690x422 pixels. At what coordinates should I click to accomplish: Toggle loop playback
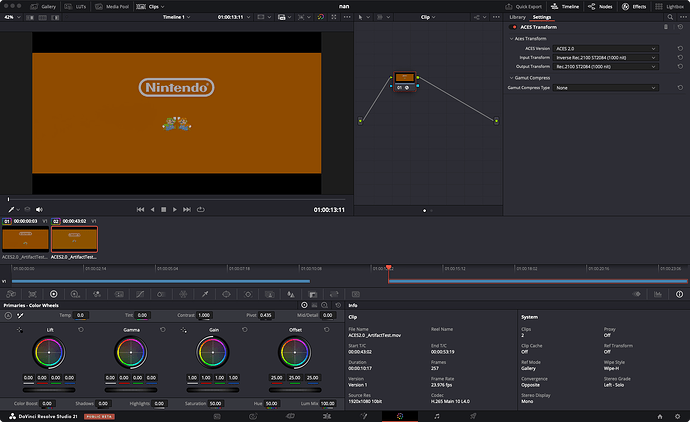coord(201,209)
